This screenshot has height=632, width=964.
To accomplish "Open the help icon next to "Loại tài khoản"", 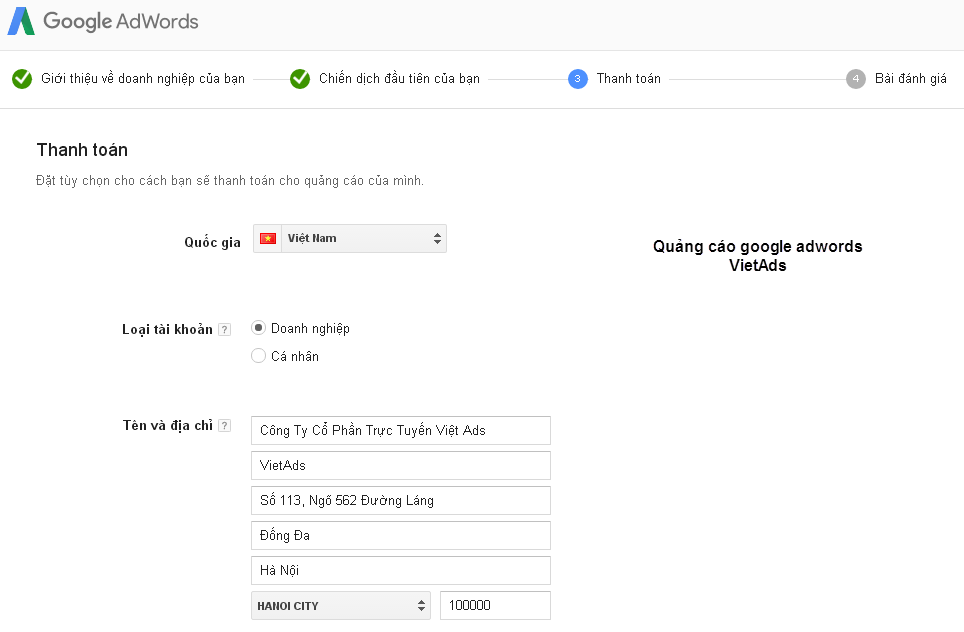I will [227, 328].
